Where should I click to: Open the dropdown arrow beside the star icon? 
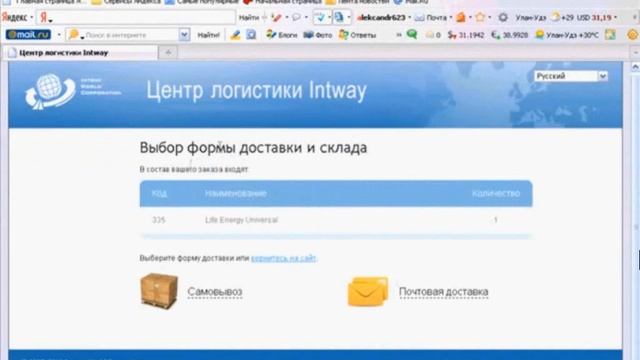(489, 18)
